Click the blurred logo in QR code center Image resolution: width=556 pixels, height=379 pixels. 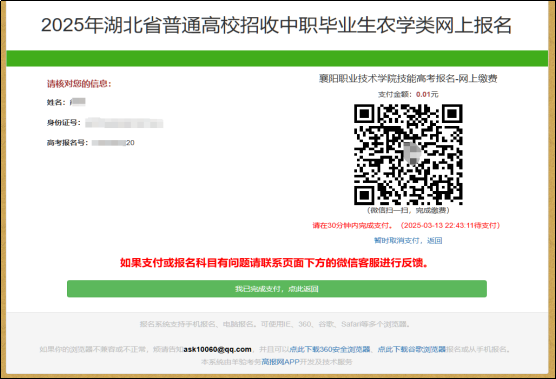(x=412, y=153)
